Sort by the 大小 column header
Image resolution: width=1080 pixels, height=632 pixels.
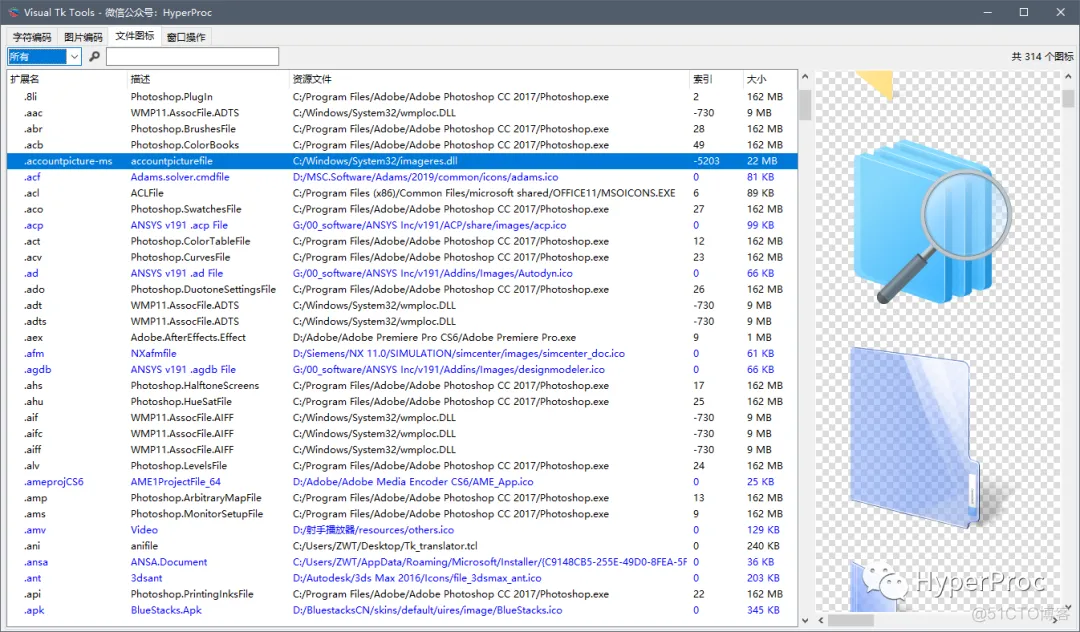(x=770, y=79)
